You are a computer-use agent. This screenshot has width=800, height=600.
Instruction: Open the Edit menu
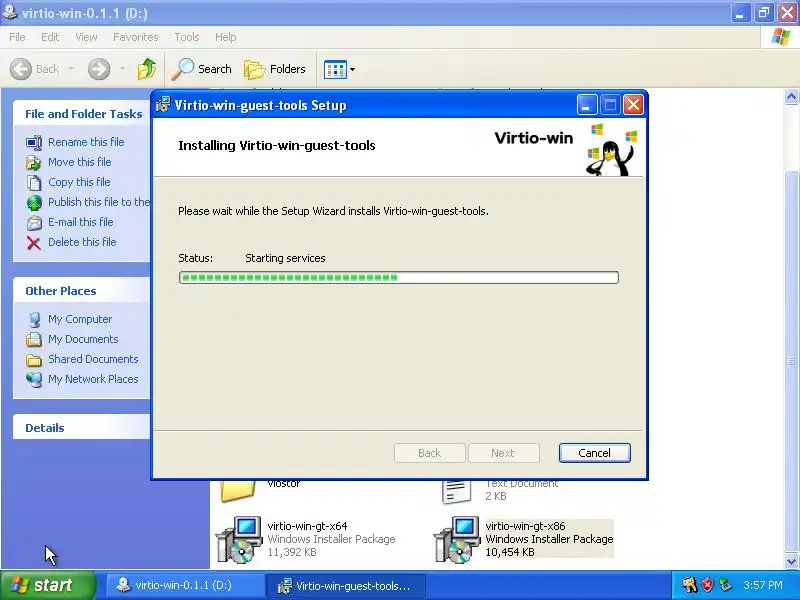point(50,37)
